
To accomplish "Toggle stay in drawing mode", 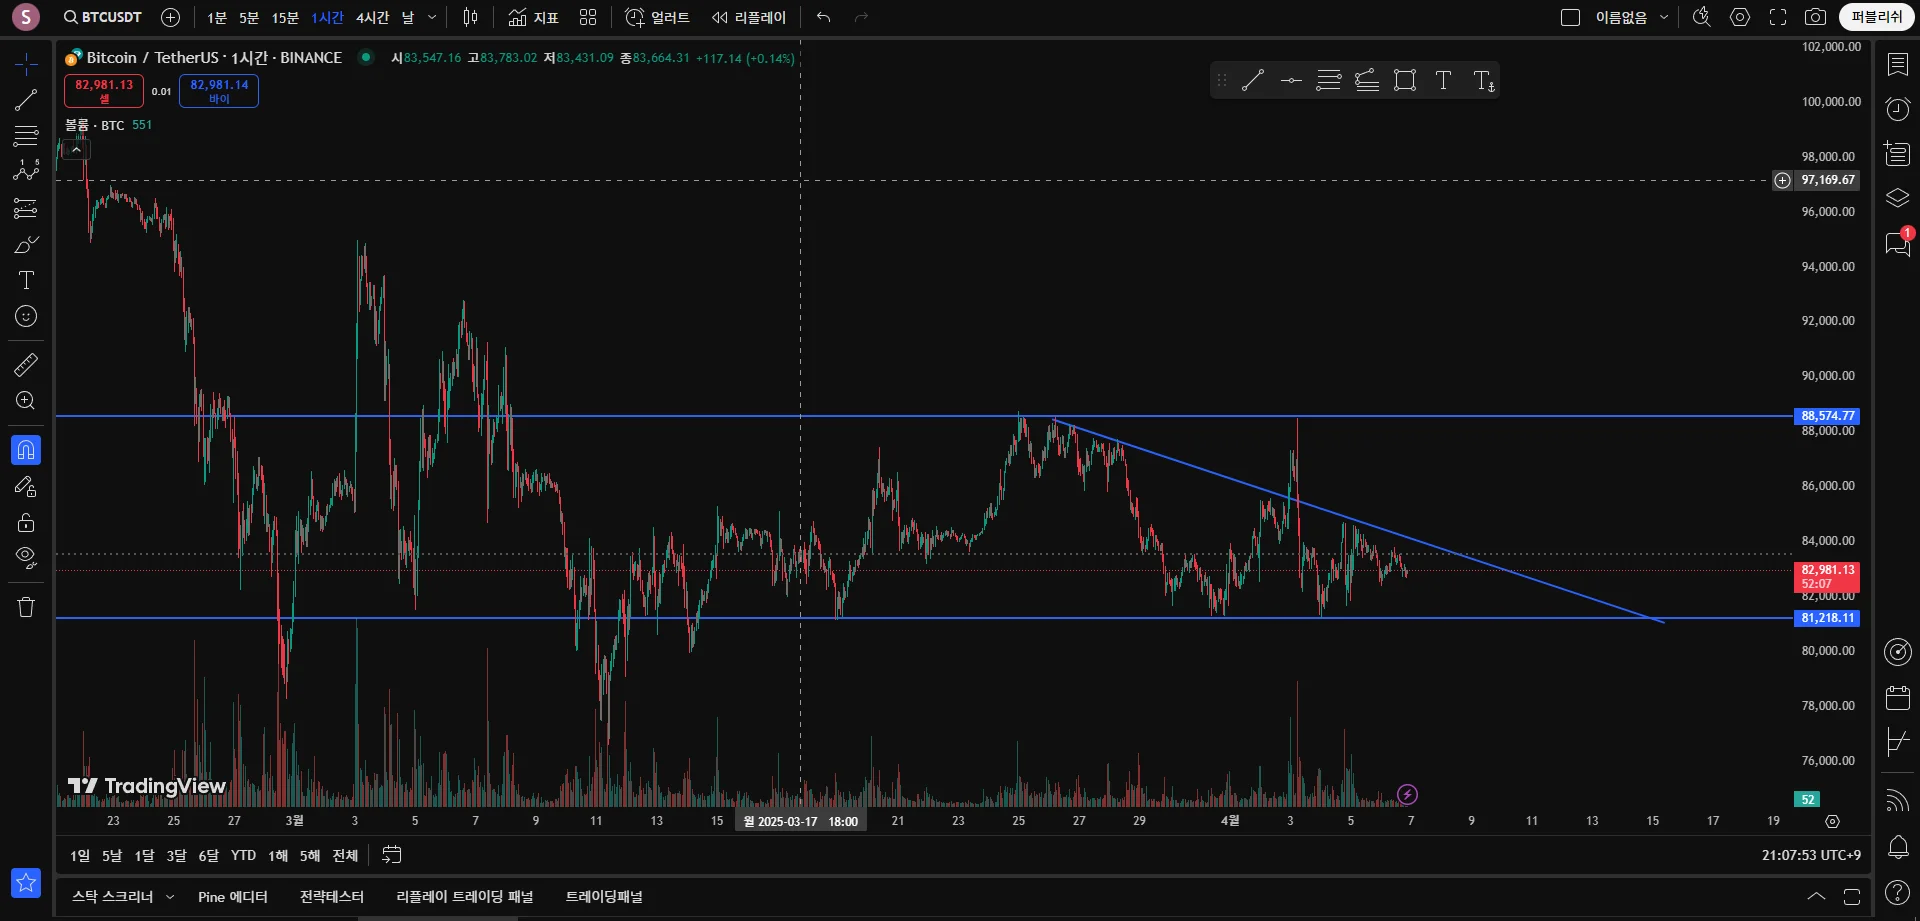I will [26, 487].
